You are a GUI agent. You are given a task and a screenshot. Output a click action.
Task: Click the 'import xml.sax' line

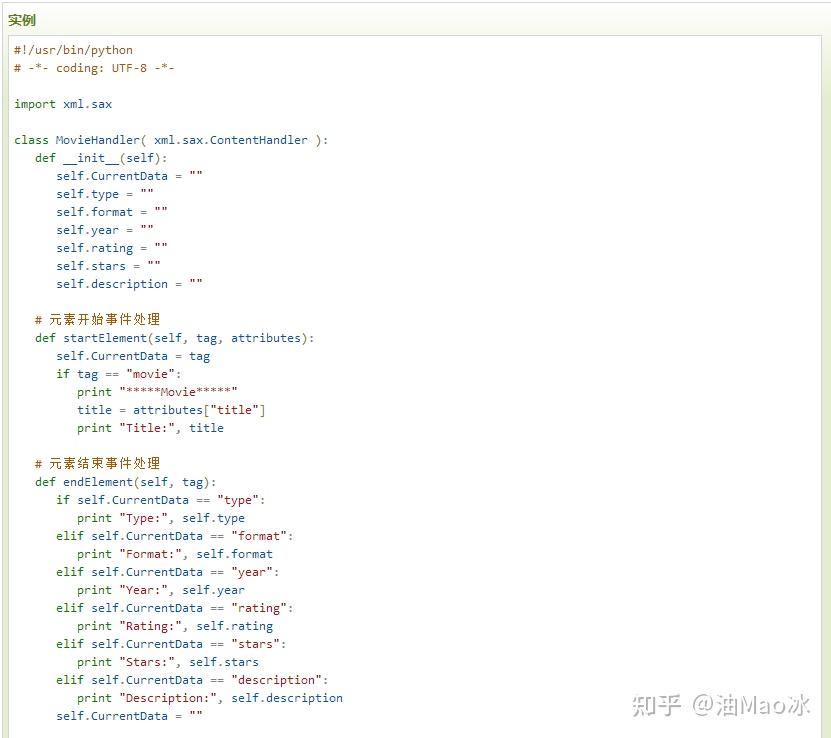(63, 104)
